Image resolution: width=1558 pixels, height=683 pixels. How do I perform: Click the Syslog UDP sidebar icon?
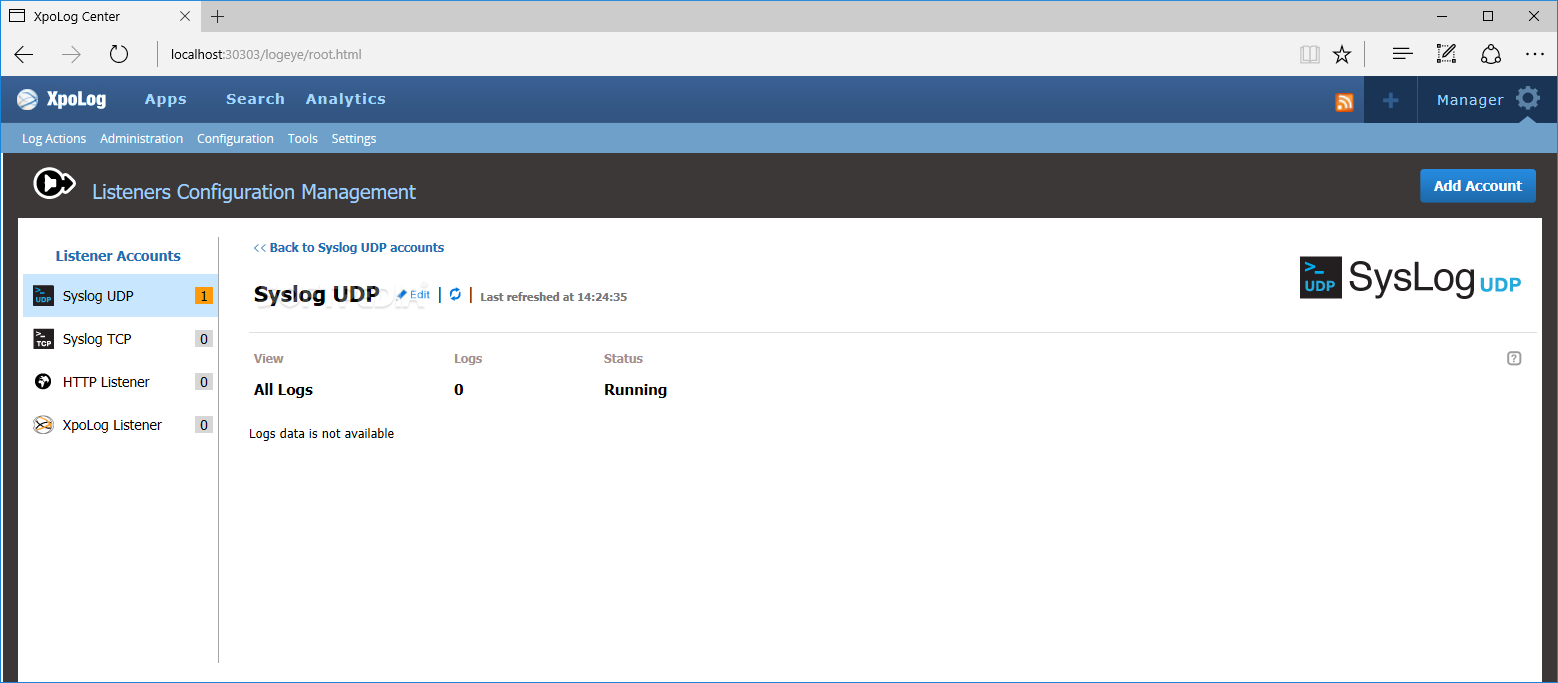coord(43,296)
